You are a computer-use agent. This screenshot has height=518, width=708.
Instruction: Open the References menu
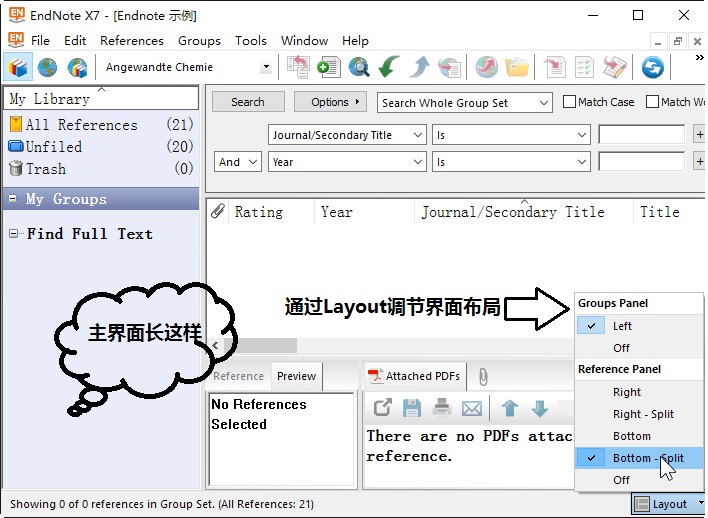click(132, 41)
